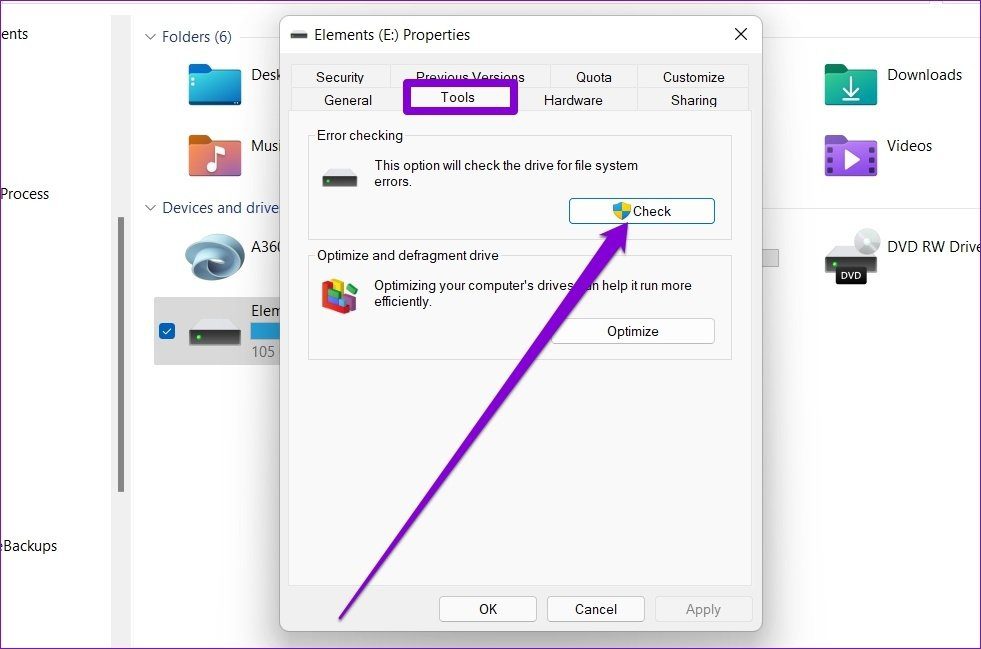This screenshot has width=981, height=649.
Task: Select the Process item in navigation pane
Action: click(24, 194)
